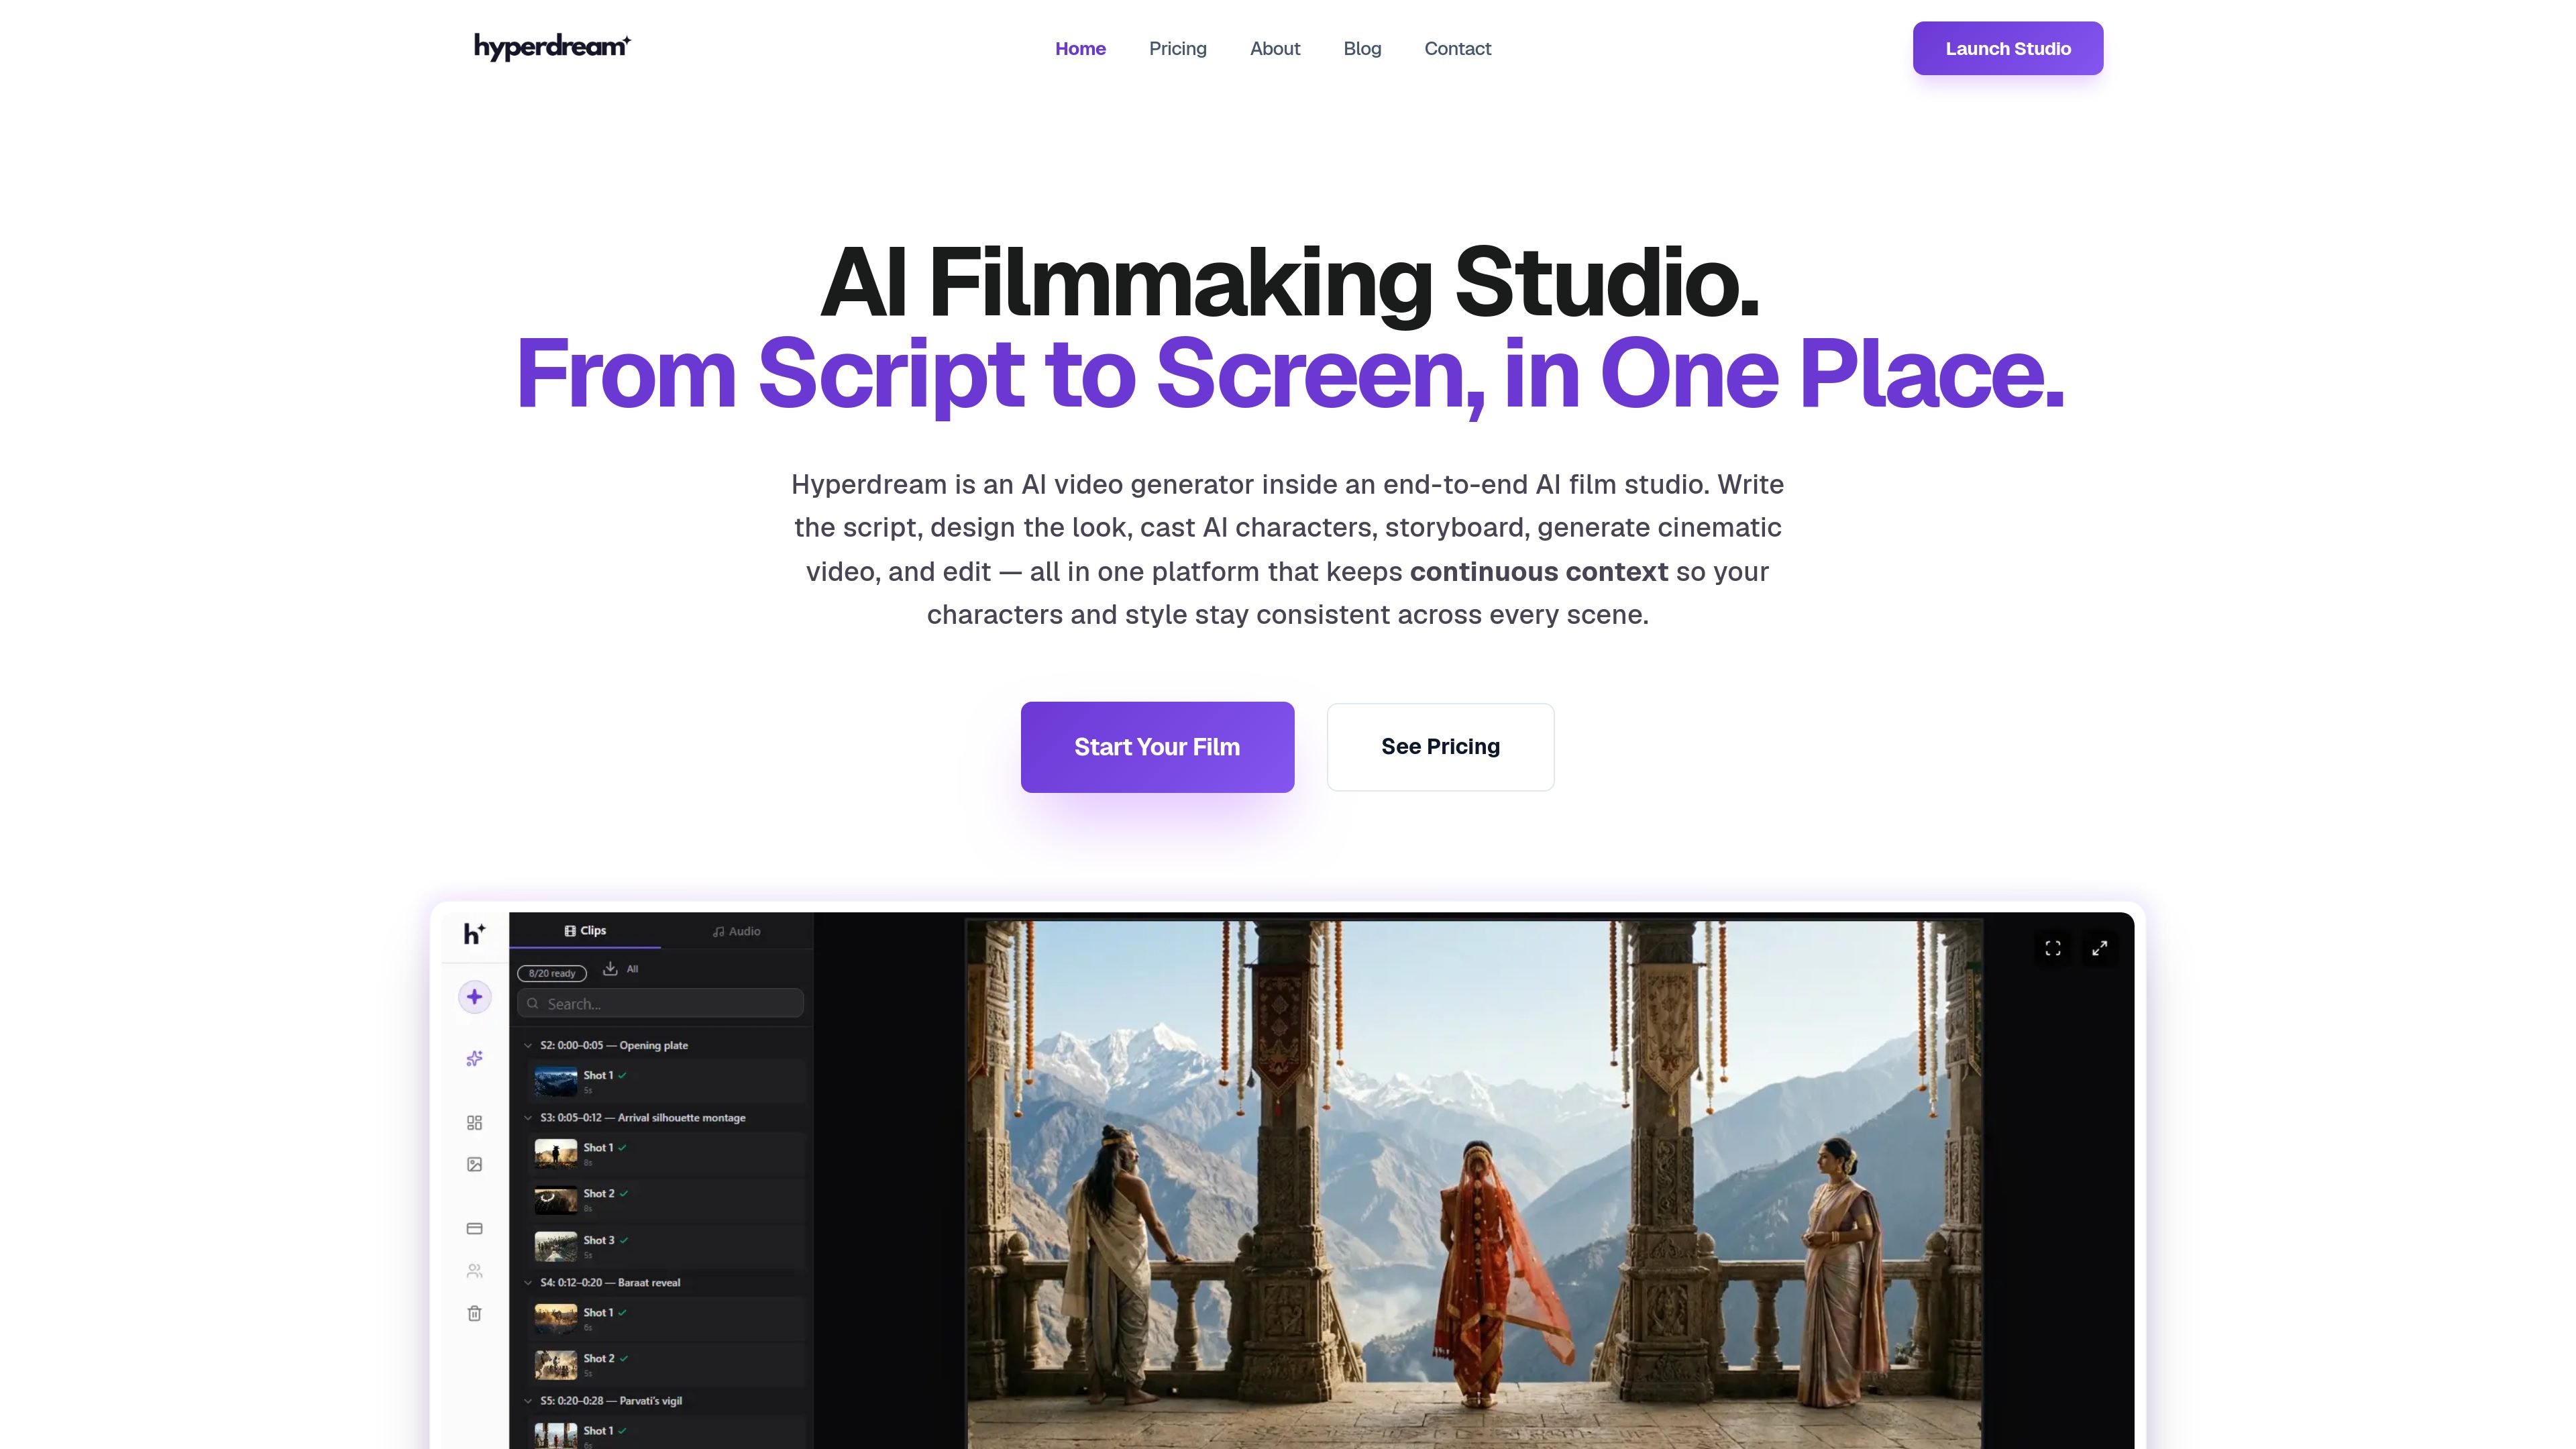Viewport: 2576px width, 1449px height.
Task: Select Shot 1 thumbnail under Opening plate
Action: 556,1081
